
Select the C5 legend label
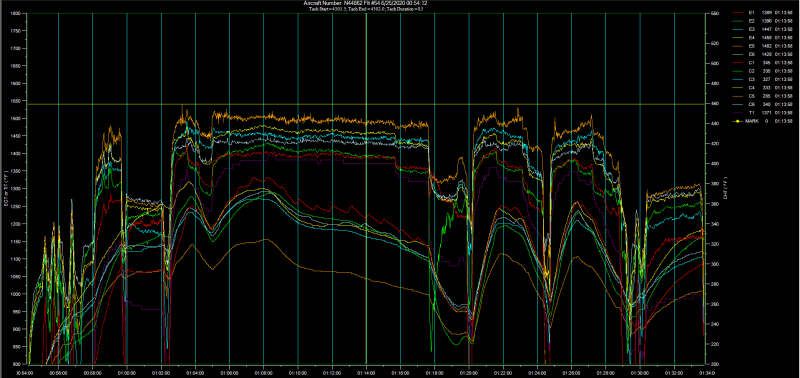click(x=752, y=96)
